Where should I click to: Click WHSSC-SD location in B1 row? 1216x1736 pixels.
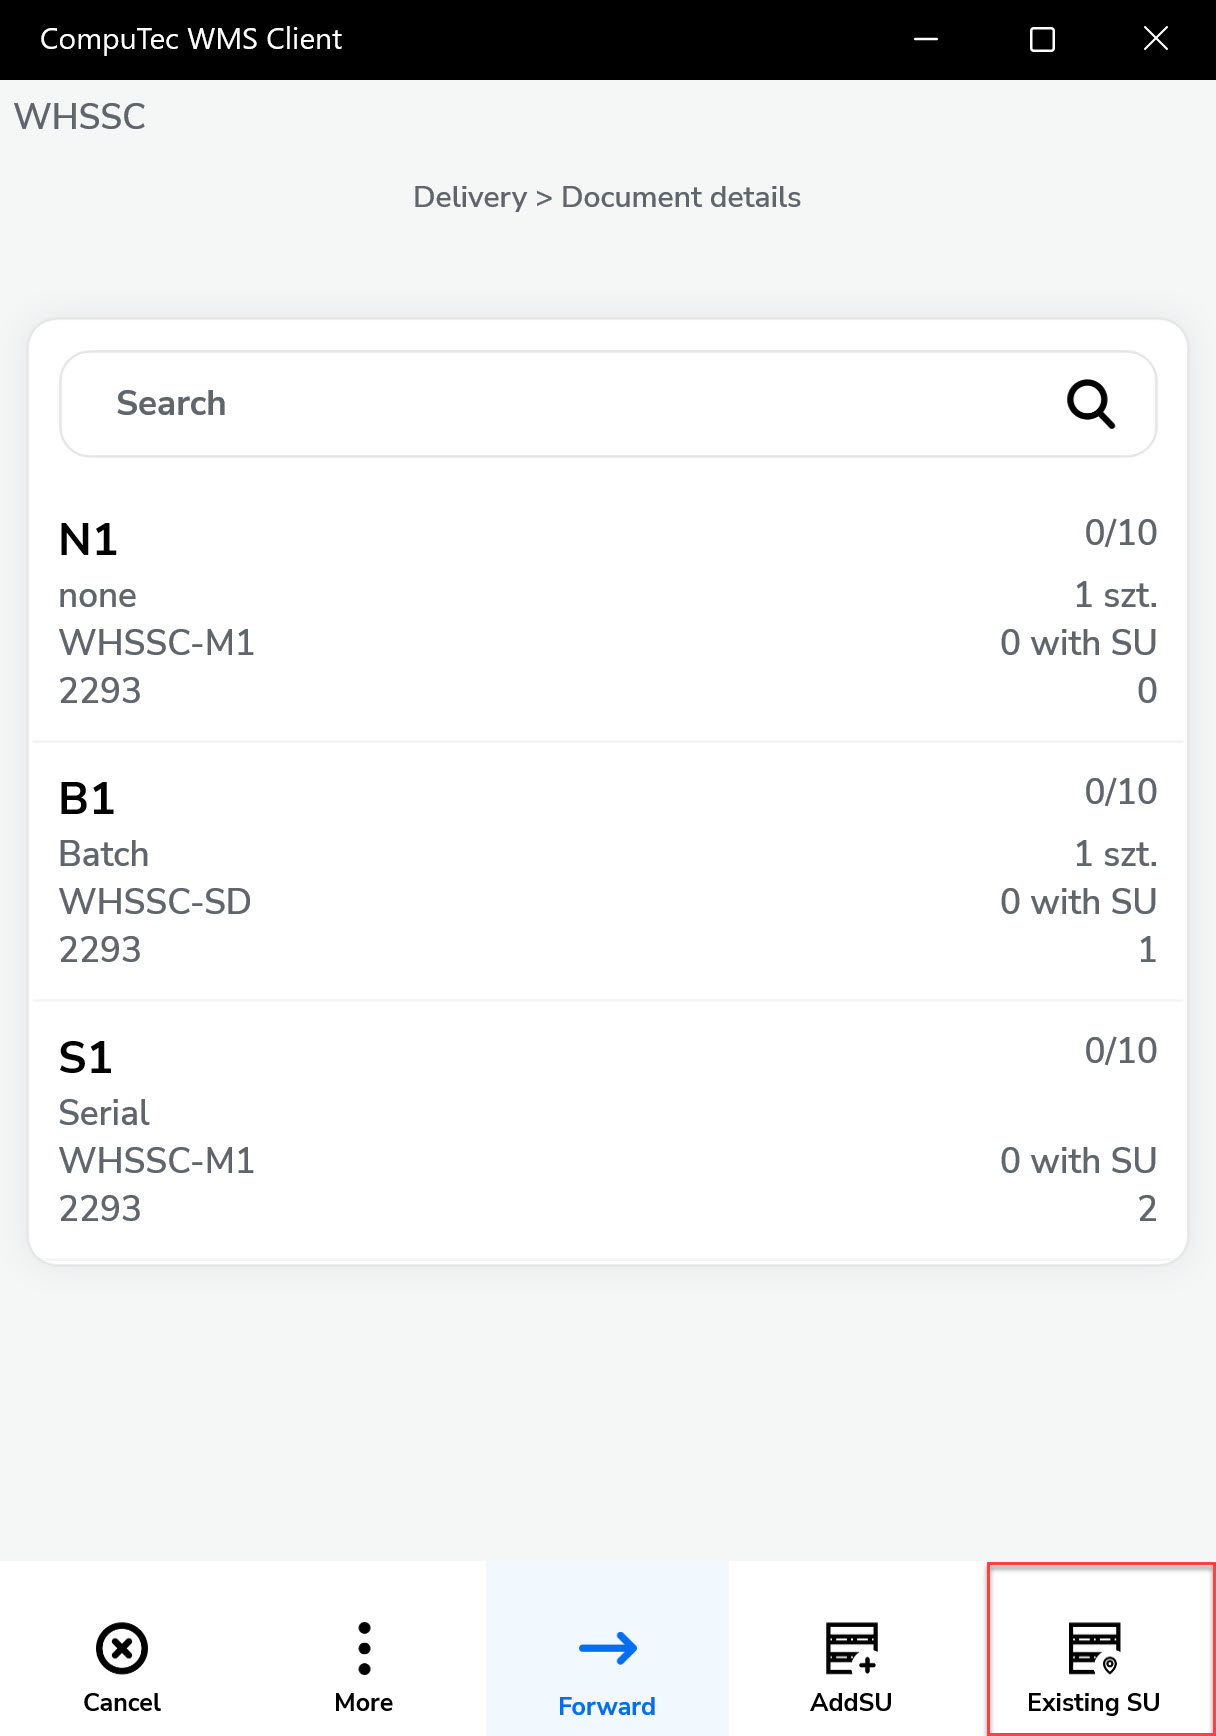coord(155,902)
